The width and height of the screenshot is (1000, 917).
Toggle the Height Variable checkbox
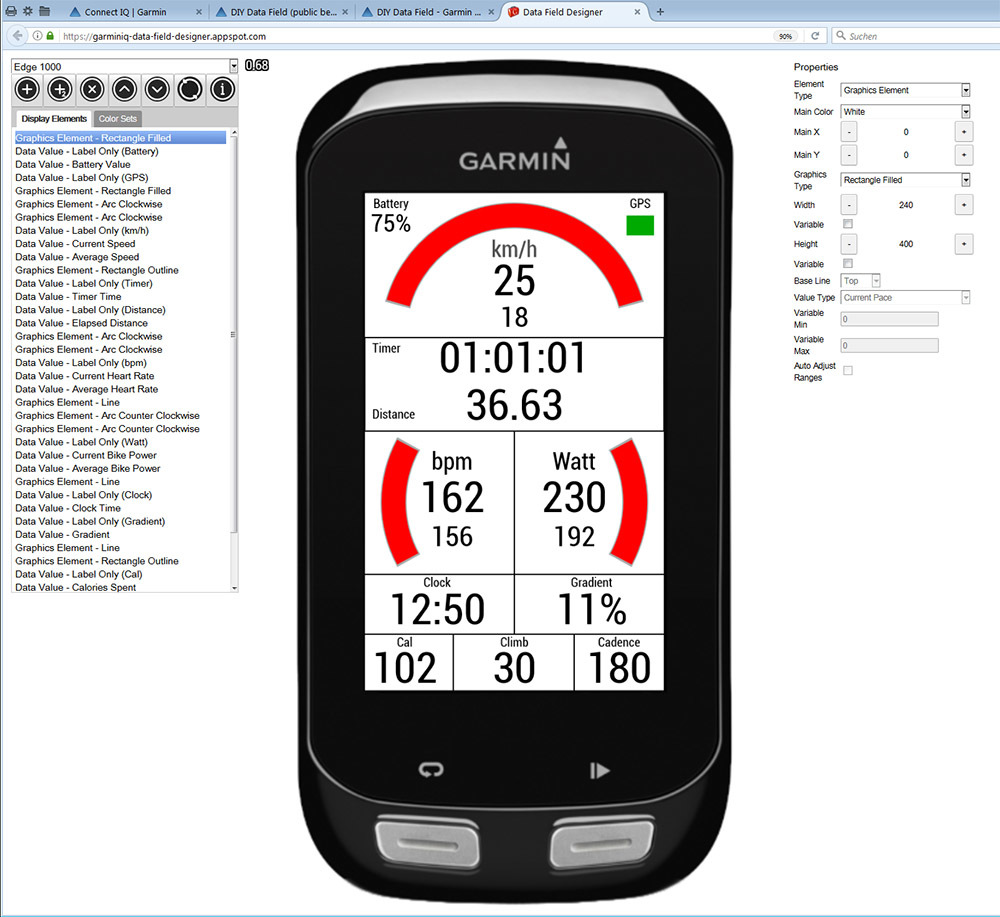pyautogui.click(x=848, y=263)
